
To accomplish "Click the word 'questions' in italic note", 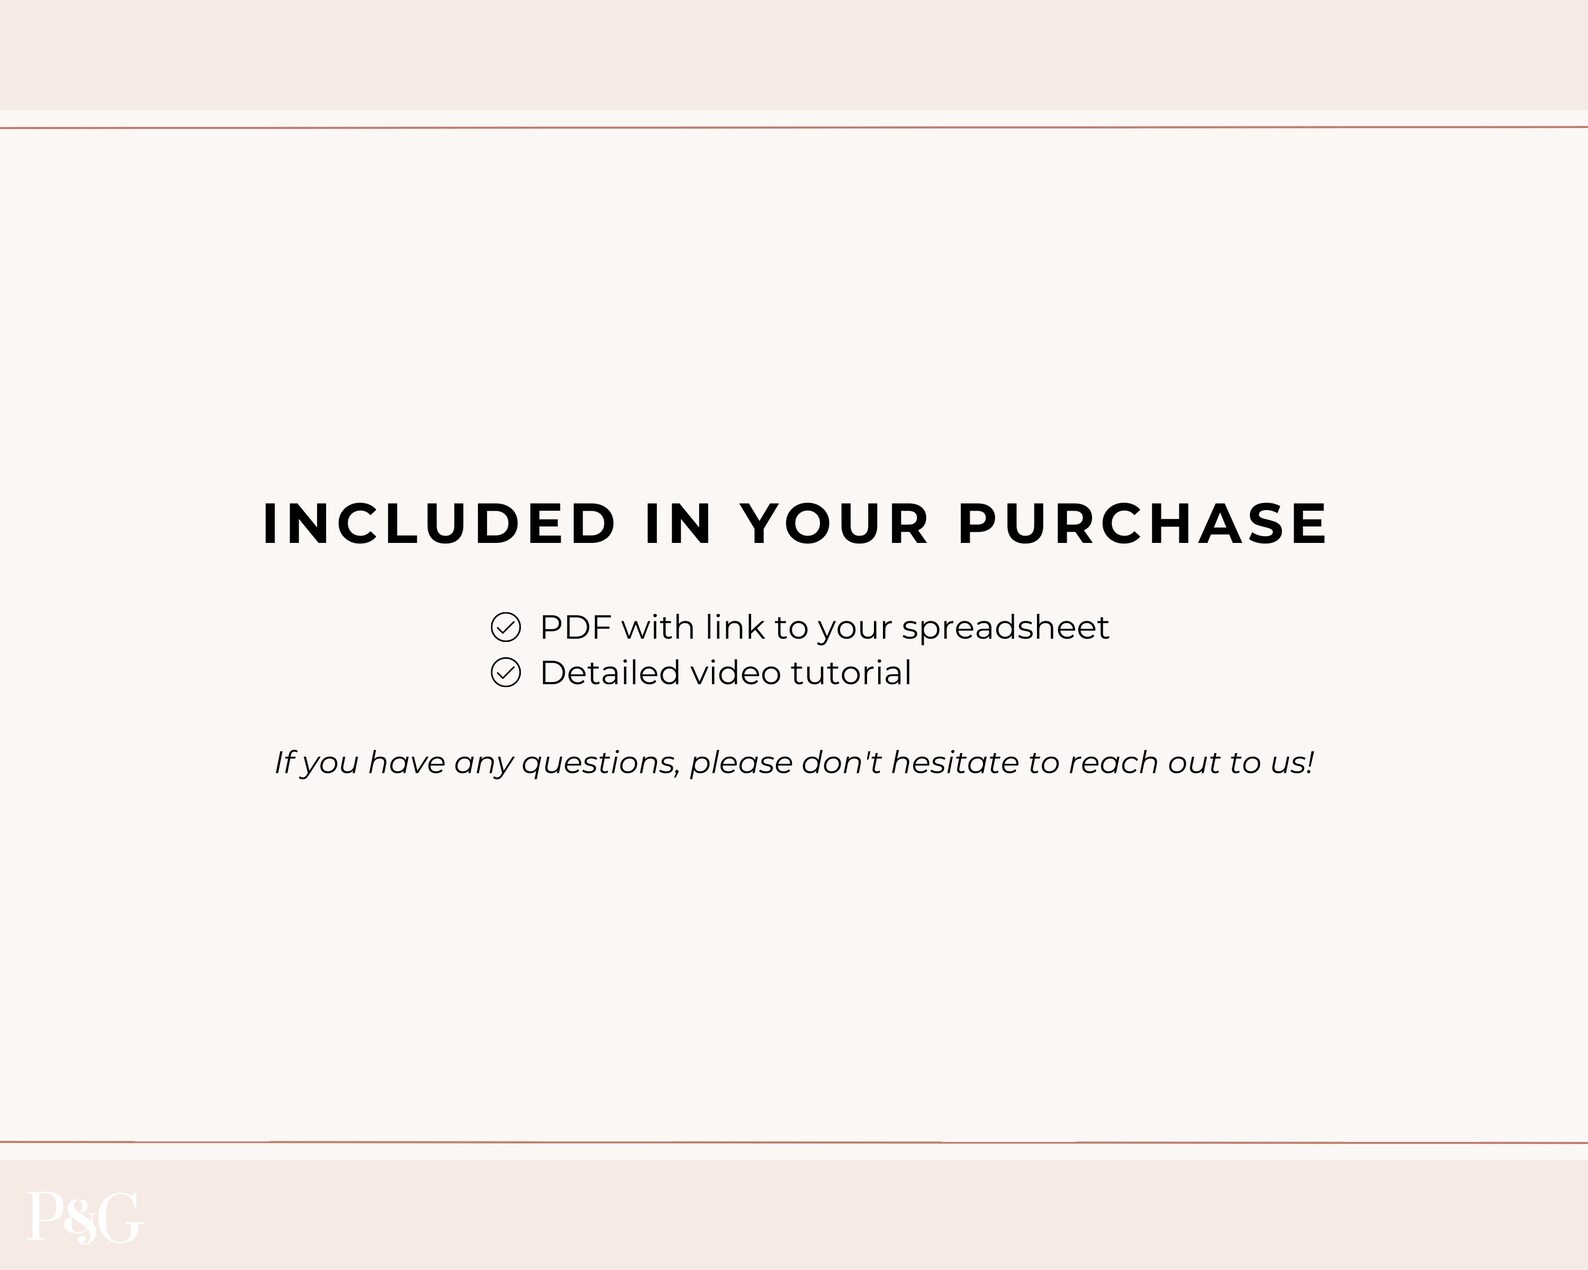I will pos(602,764).
